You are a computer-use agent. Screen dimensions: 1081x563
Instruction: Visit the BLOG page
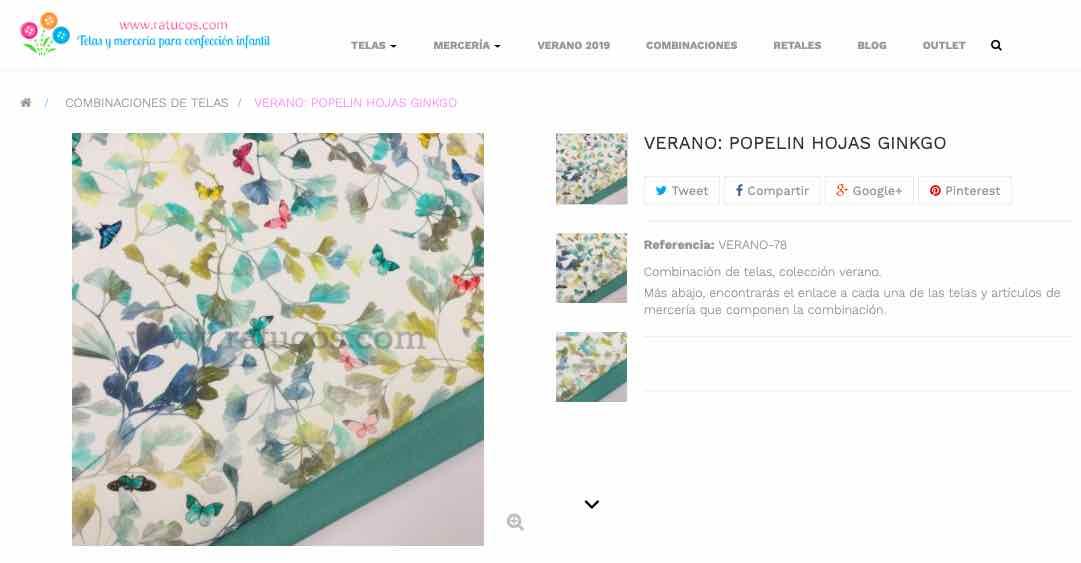871,45
